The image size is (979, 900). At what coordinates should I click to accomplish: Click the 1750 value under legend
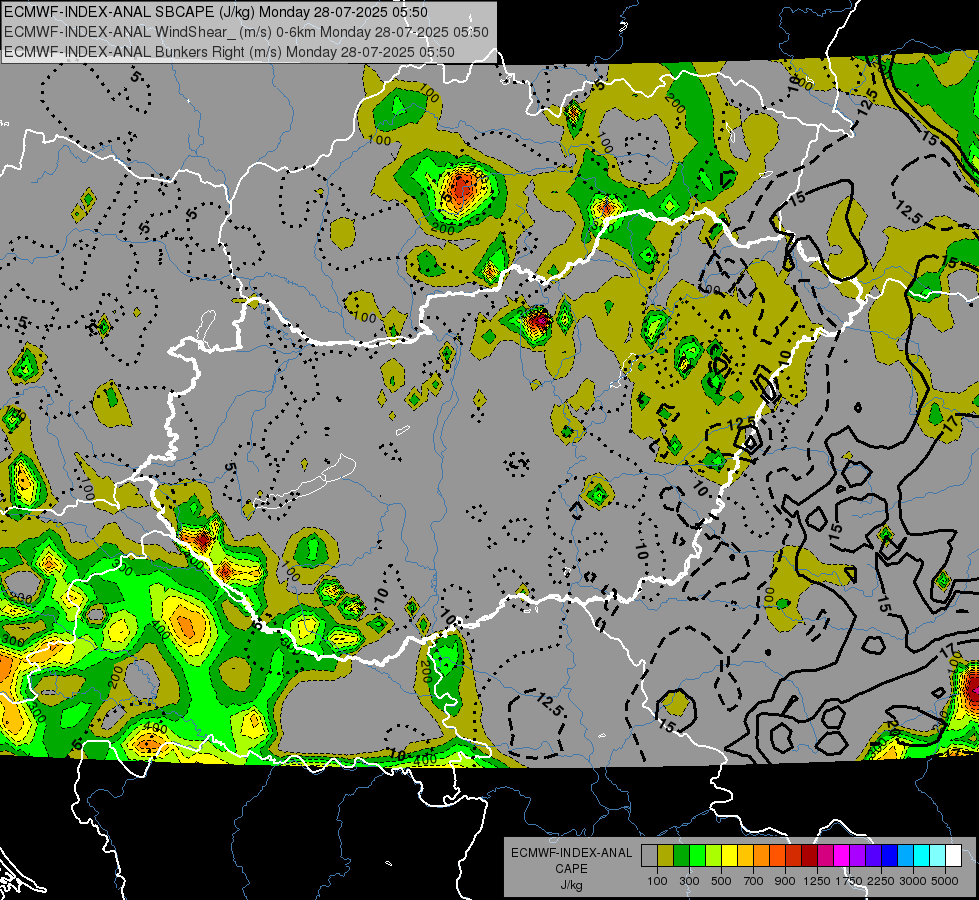849,881
